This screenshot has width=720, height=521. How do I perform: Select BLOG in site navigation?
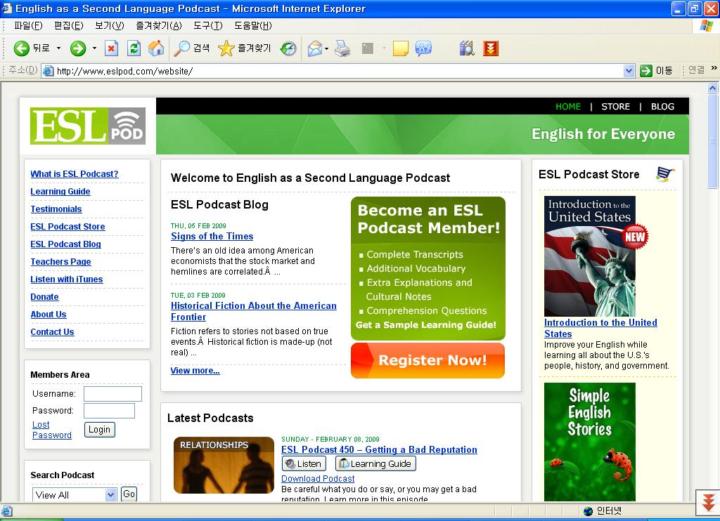pyautogui.click(x=662, y=106)
